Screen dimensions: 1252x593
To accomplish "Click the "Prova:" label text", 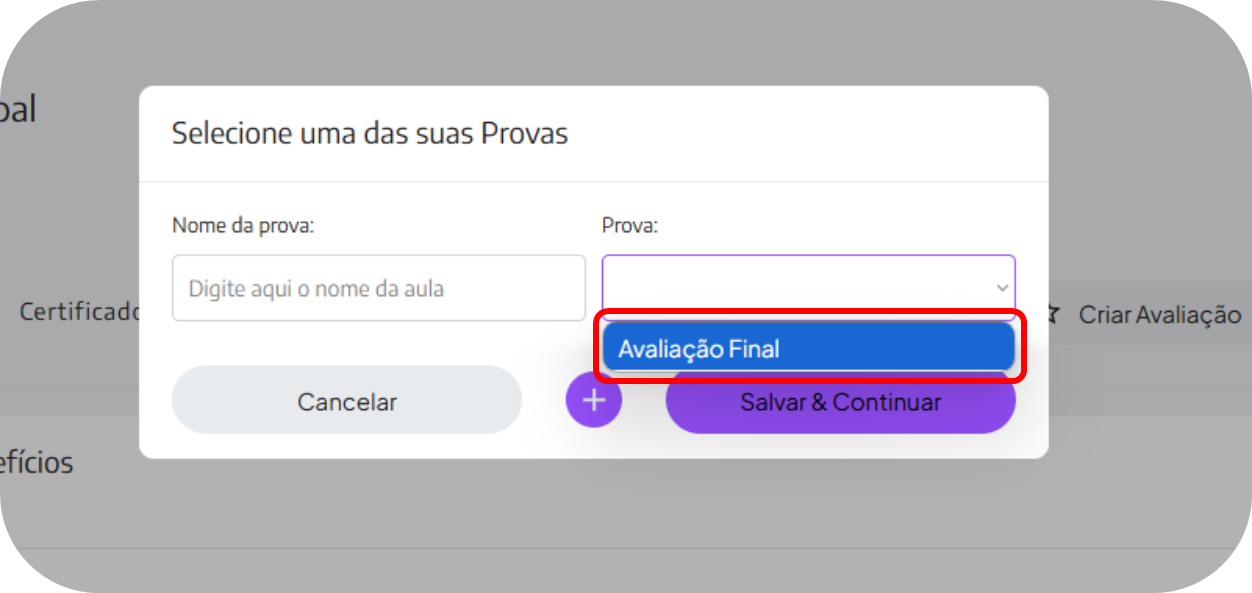I will (630, 226).
